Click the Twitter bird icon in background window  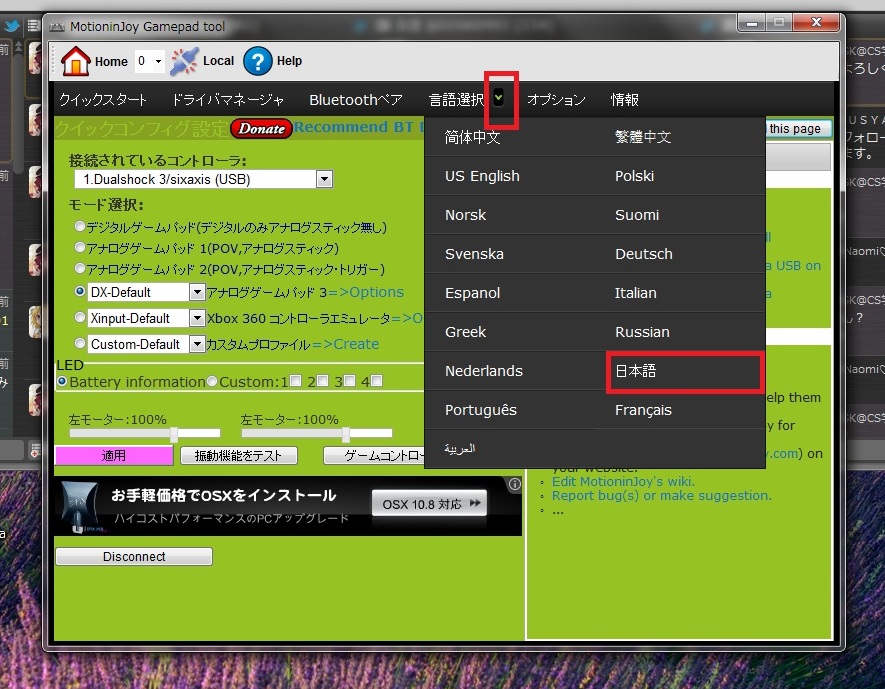pos(11,25)
